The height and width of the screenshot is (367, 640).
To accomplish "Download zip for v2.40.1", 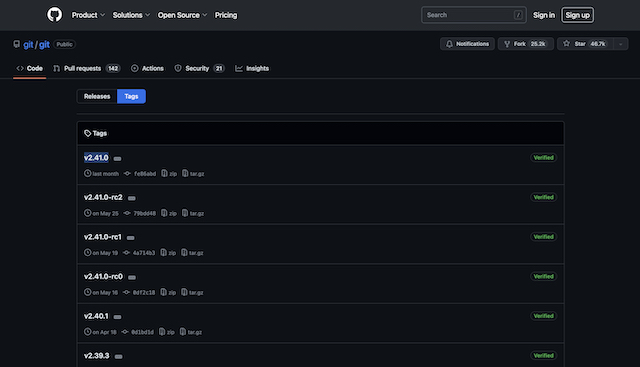I will 167,332.
